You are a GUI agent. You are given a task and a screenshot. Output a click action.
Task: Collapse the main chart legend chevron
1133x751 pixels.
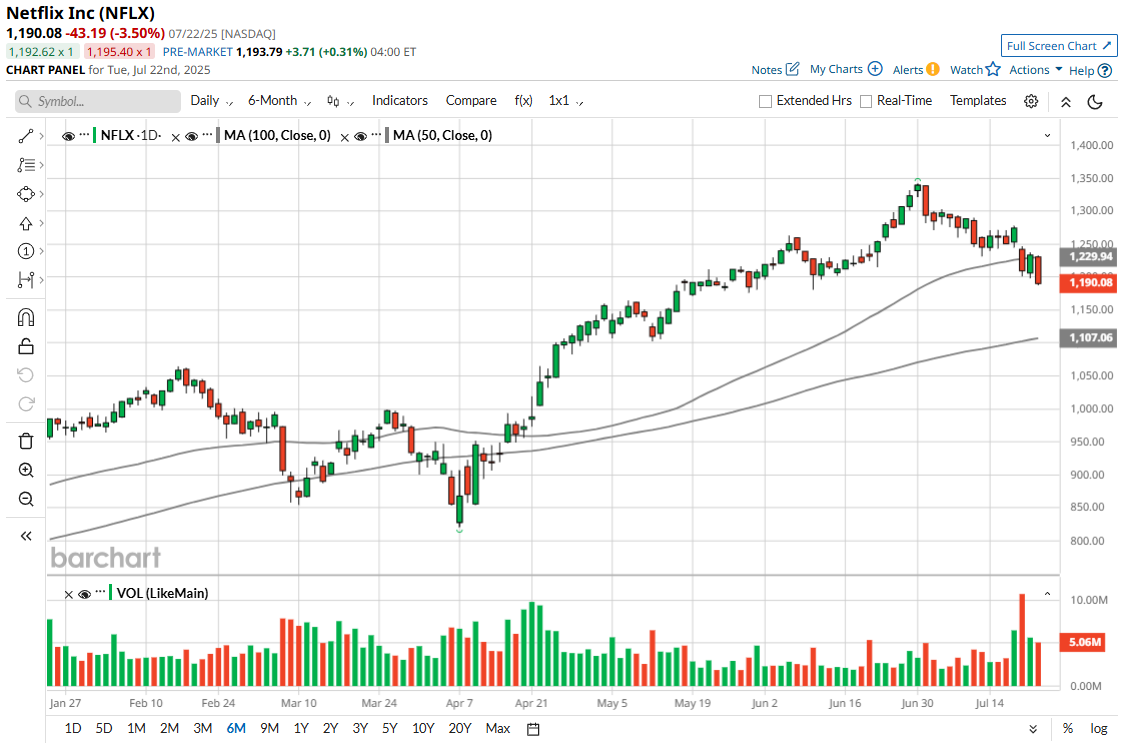[x=1047, y=136]
